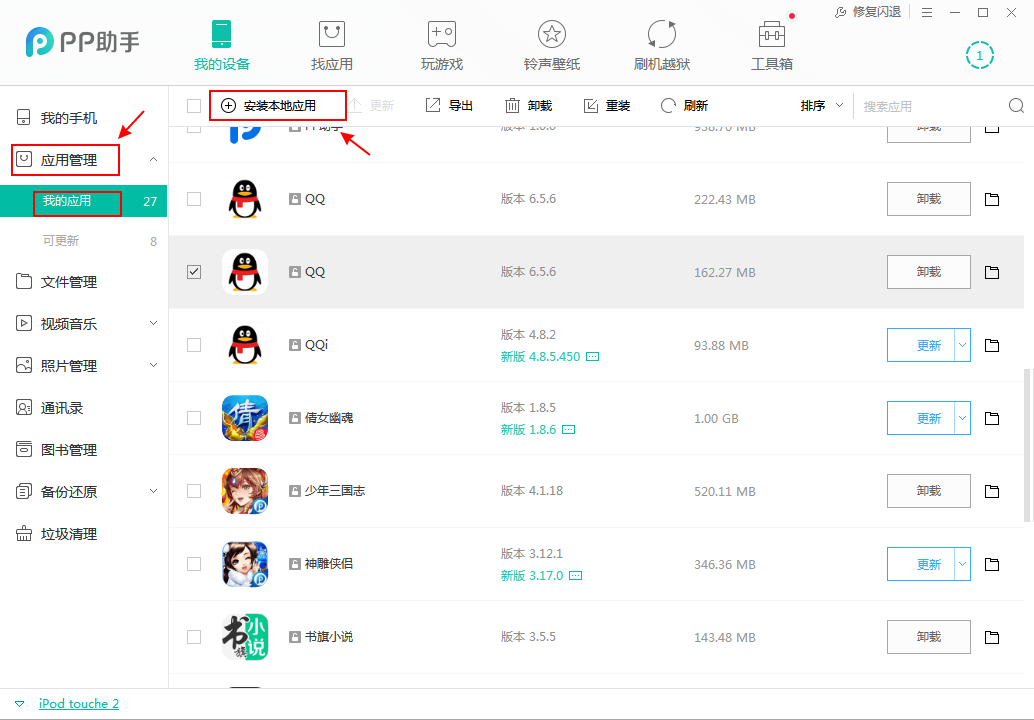Uninstall the 书旗小说 app
The height and width of the screenshot is (720, 1034).
(x=928, y=637)
